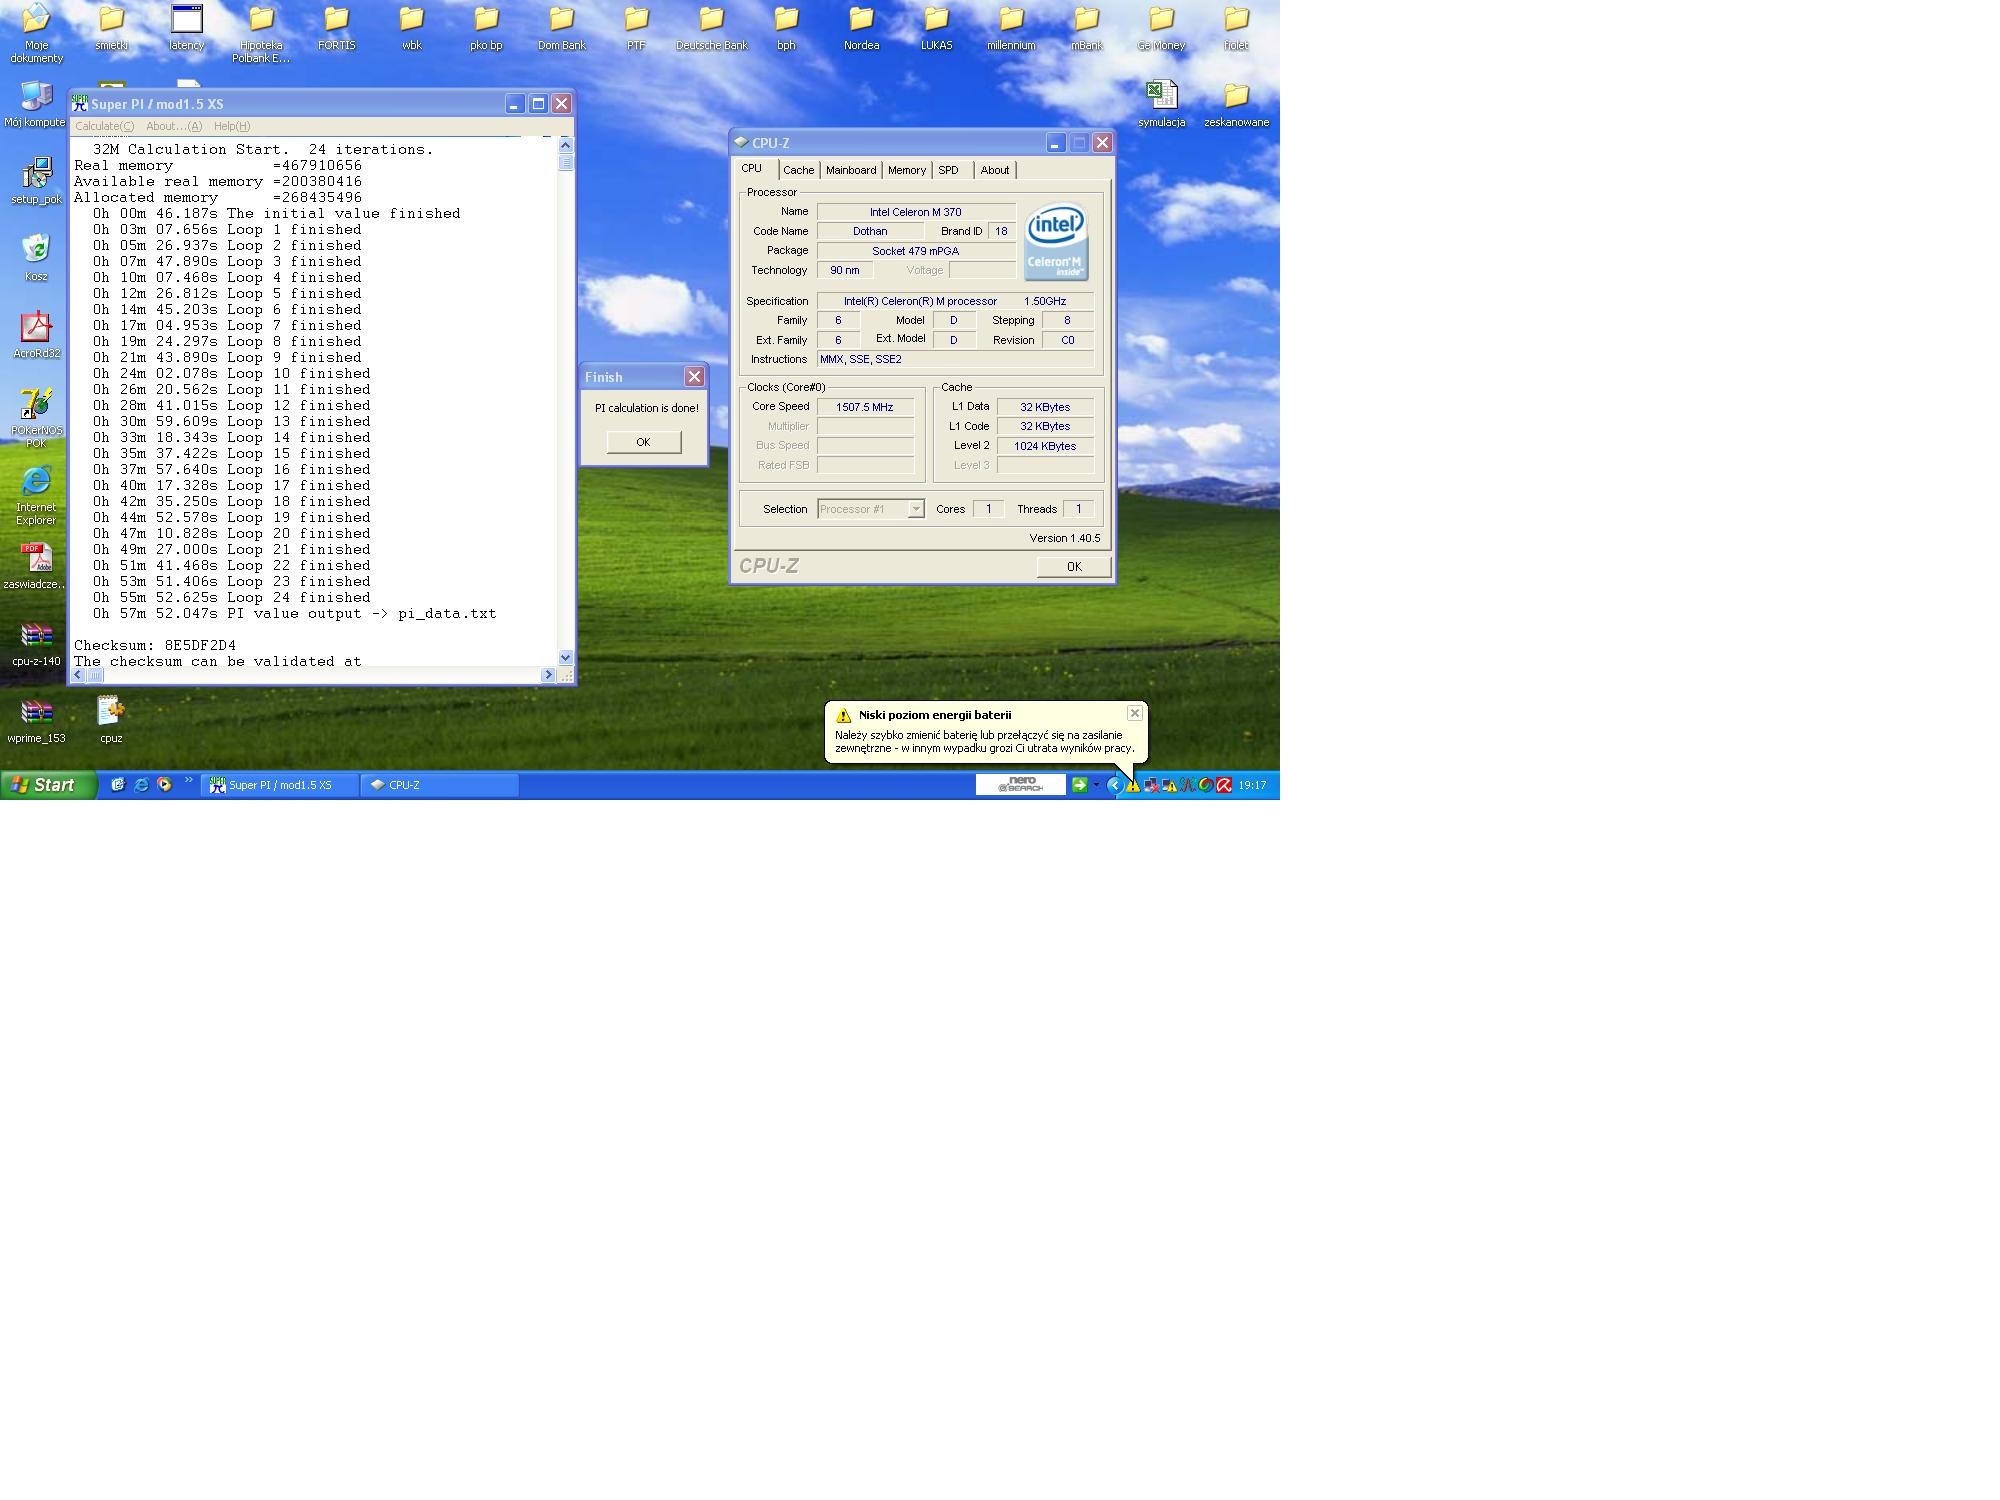Screen dimensions: 2000x1500
Task: Click the Intel Celeron M 370 name field
Action: pyautogui.click(x=915, y=212)
